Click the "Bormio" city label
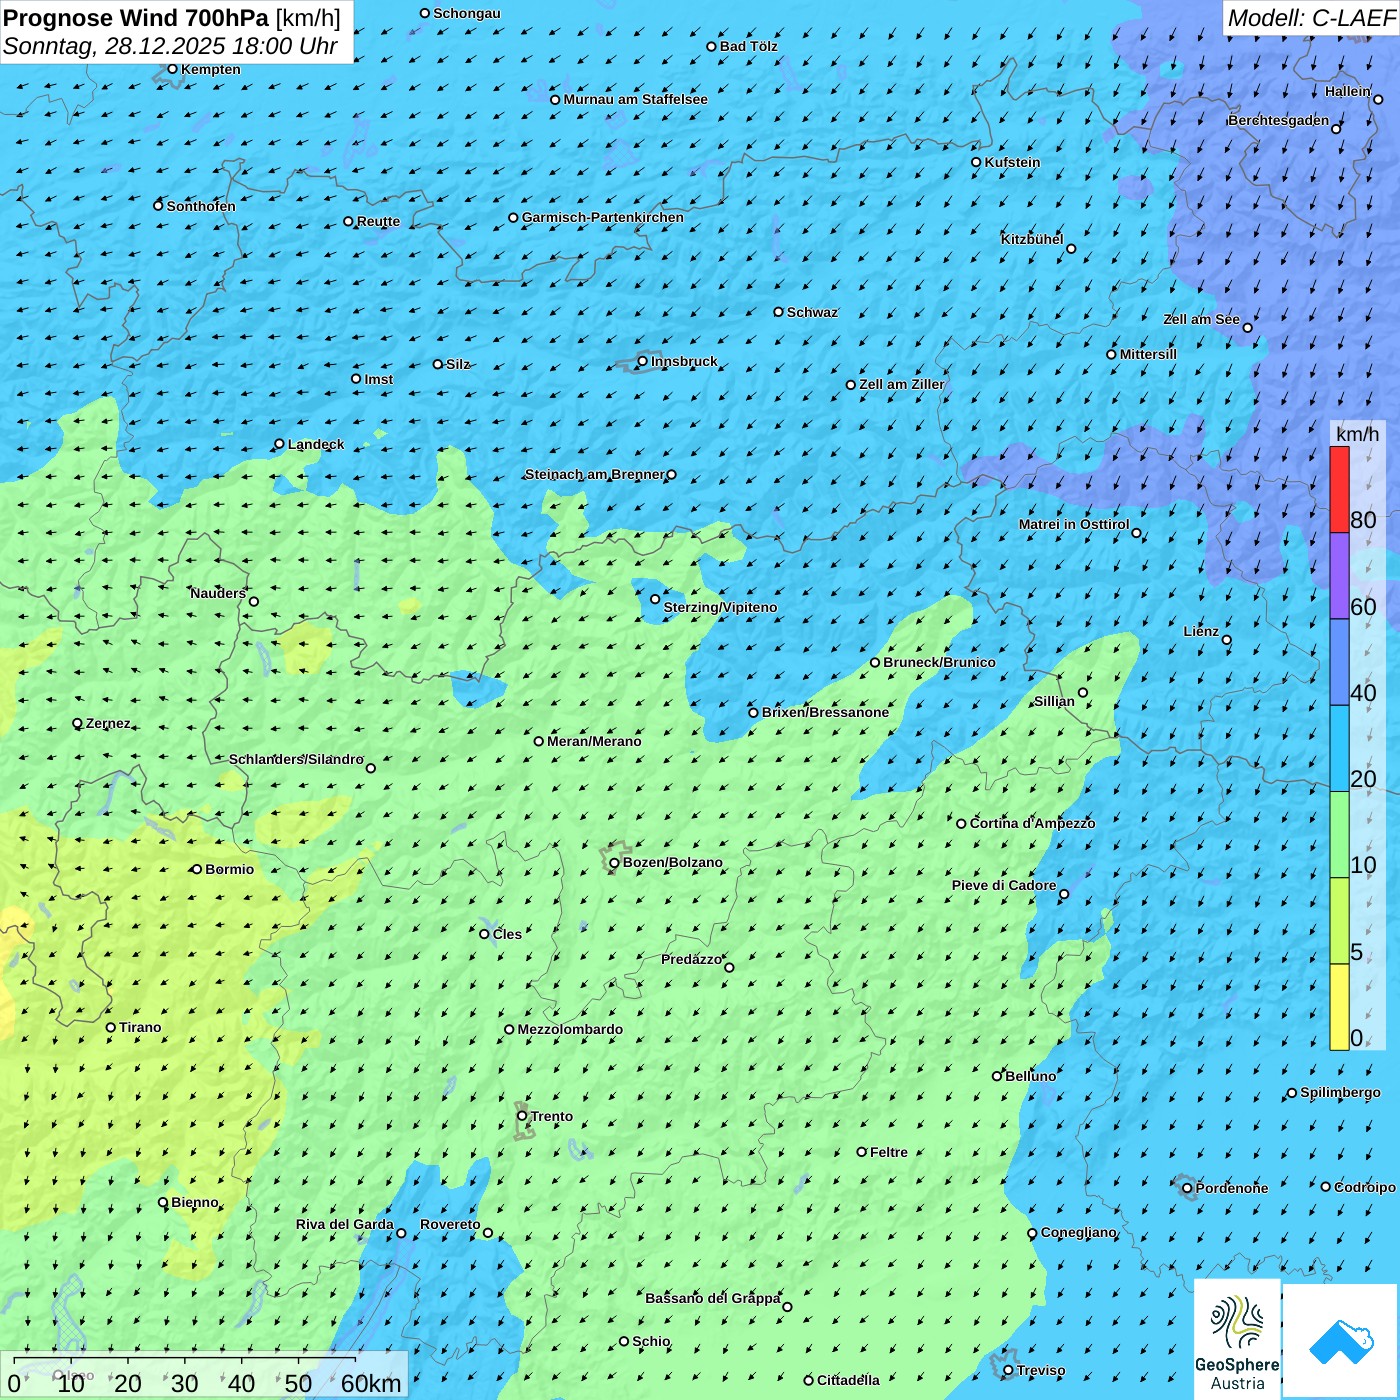Viewport: 1400px width, 1400px height. (x=229, y=869)
